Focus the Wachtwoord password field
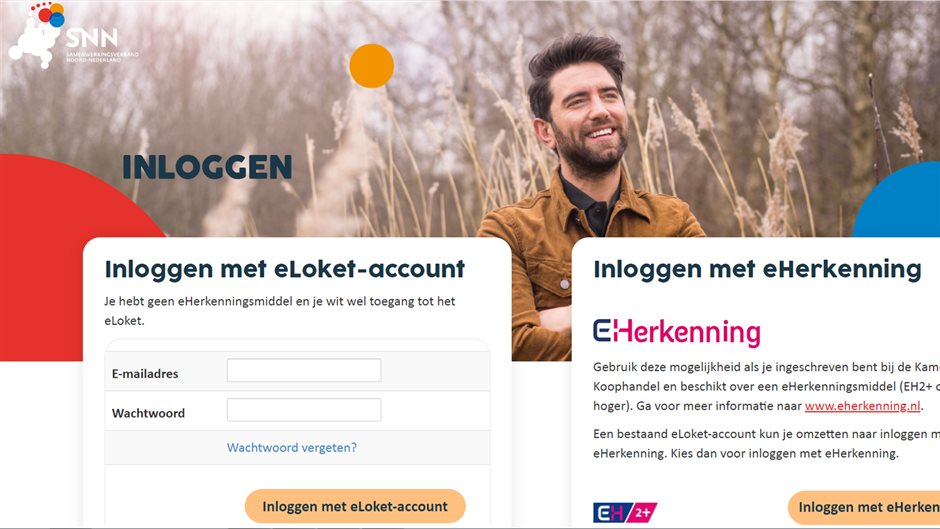 (304, 410)
